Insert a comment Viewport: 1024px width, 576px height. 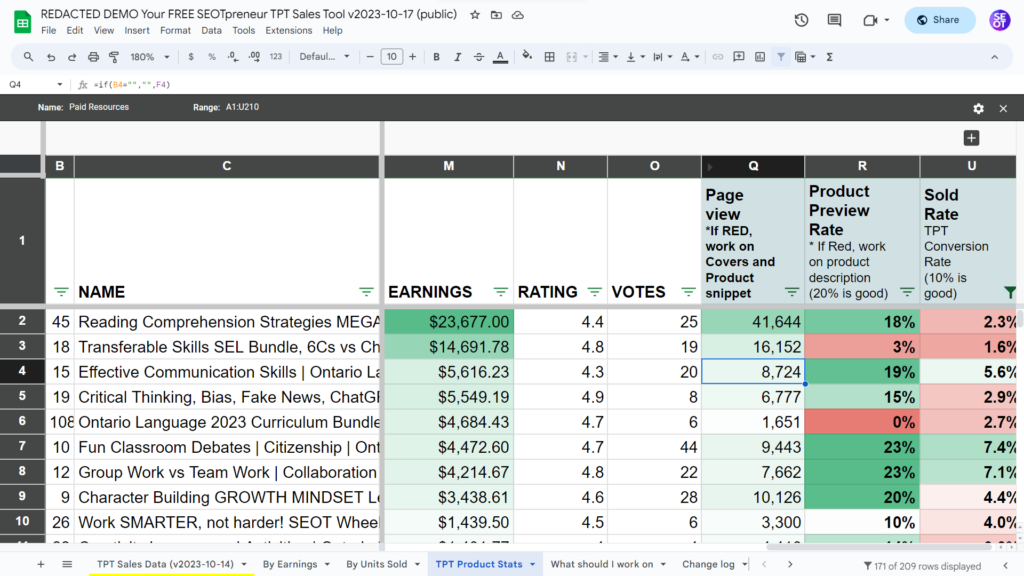pyautogui.click(x=737, y=57)
